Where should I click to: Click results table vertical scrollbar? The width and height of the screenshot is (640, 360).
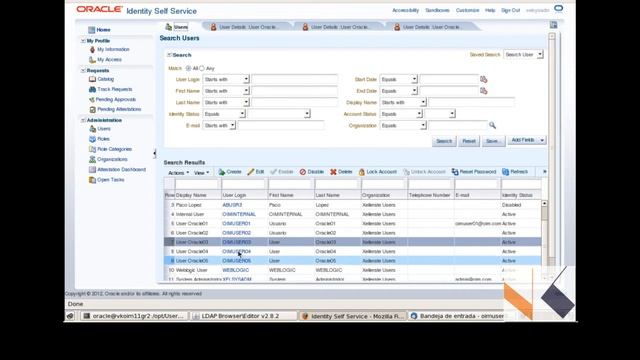coord(544,239)
